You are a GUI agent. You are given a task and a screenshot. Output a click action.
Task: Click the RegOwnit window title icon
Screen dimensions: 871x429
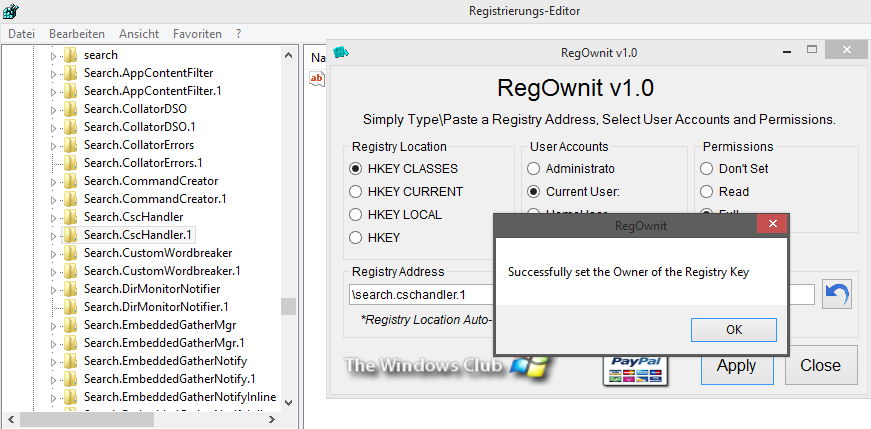point(341,52)
